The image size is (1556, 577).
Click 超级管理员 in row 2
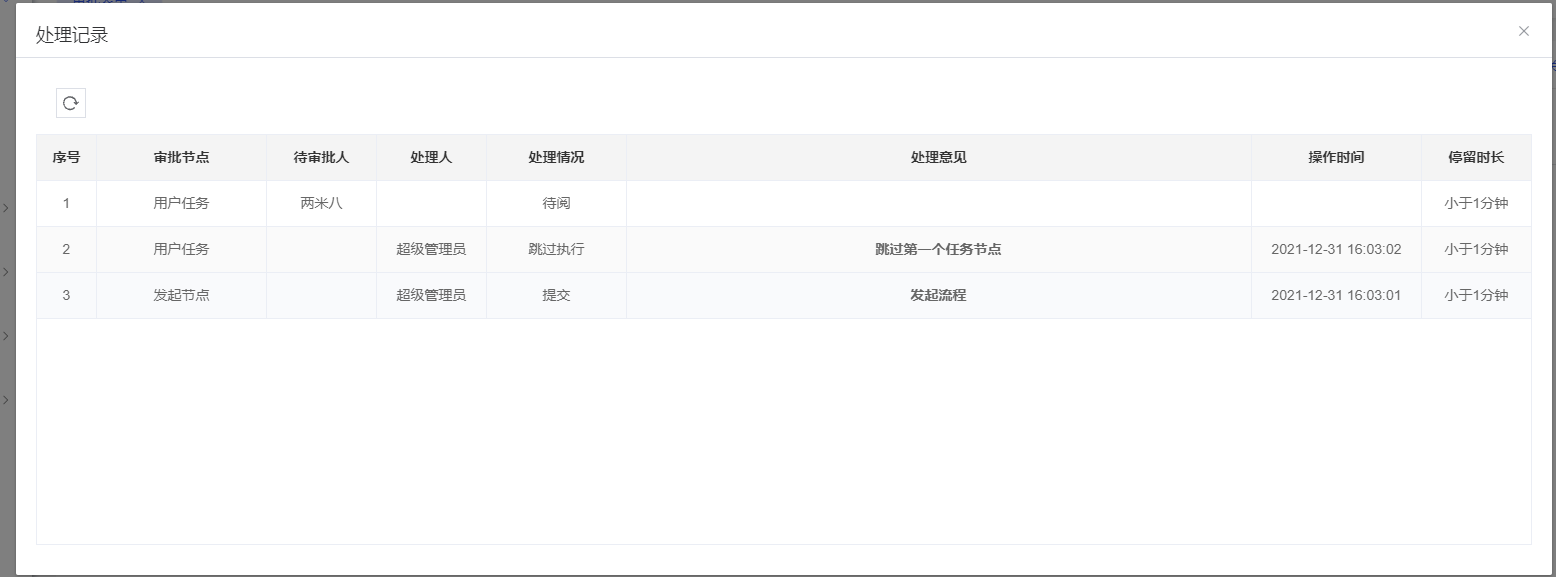click(432, 250)
